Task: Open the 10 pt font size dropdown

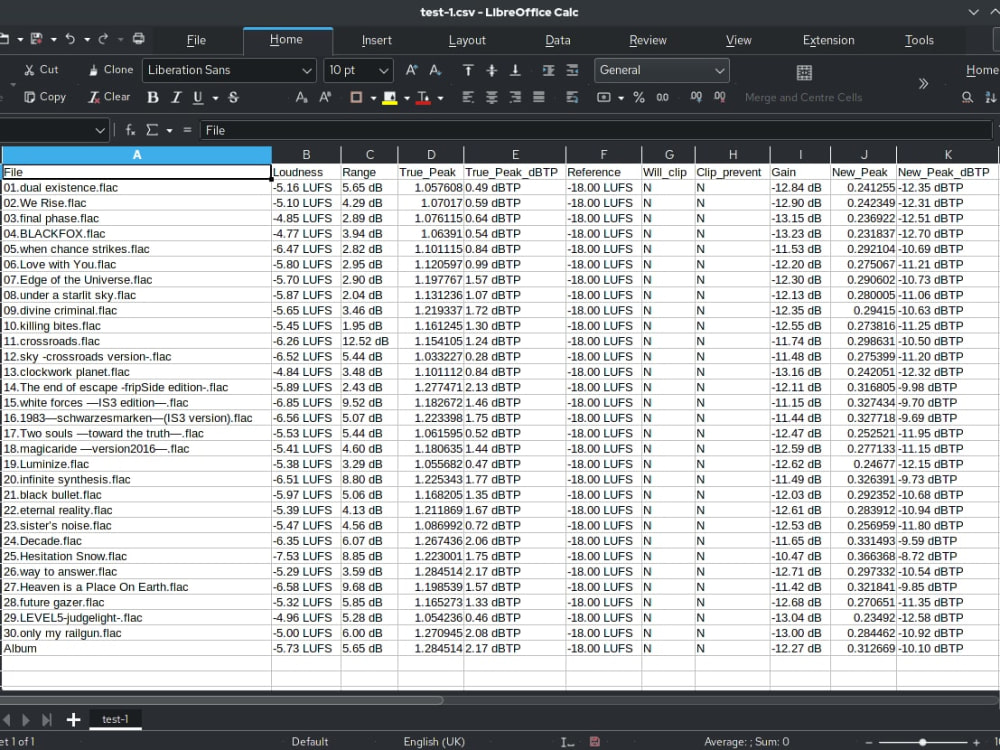Action: click(383, 71)
